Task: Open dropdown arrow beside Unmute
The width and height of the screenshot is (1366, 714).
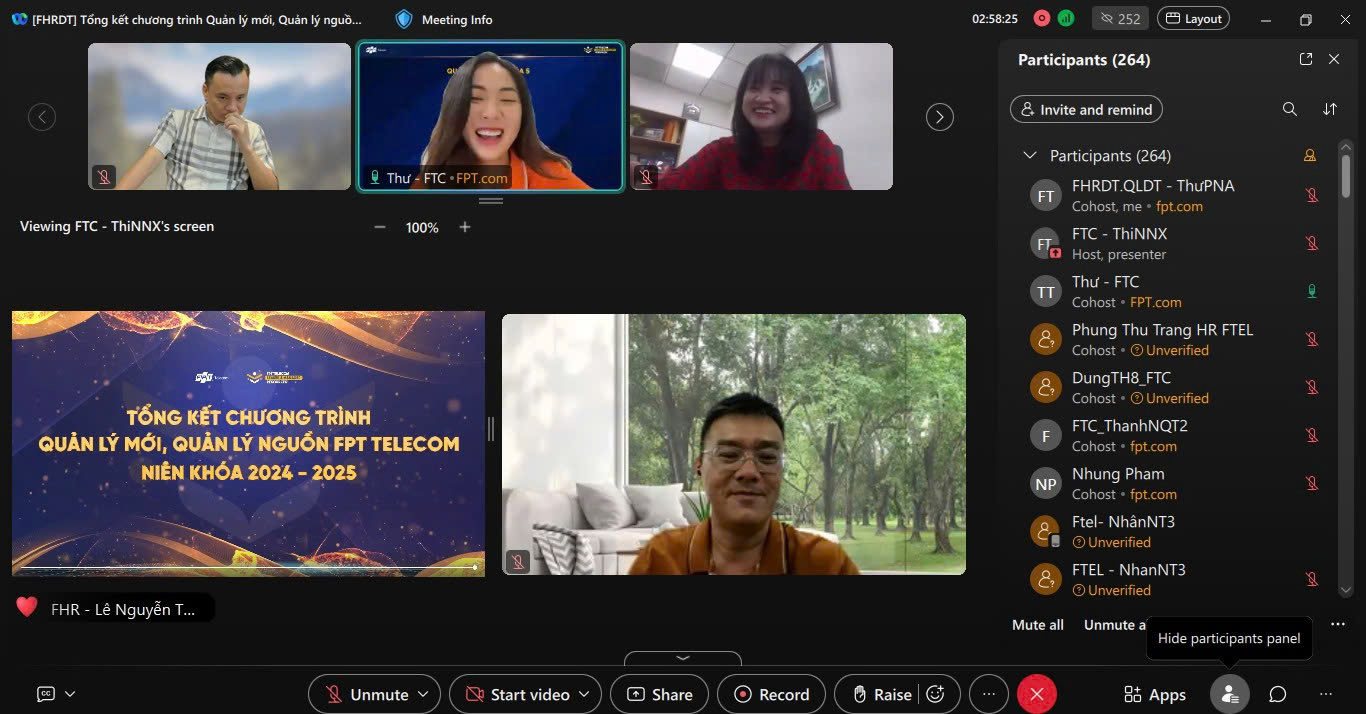Action: coord(423,694)
